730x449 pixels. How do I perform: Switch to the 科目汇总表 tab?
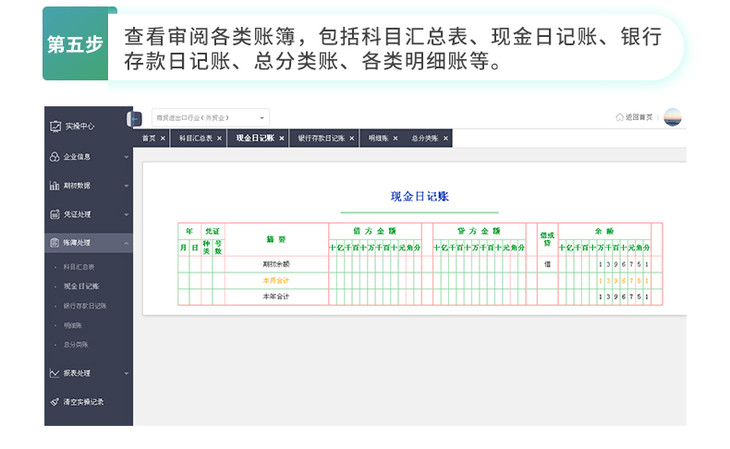pos(195,138)
